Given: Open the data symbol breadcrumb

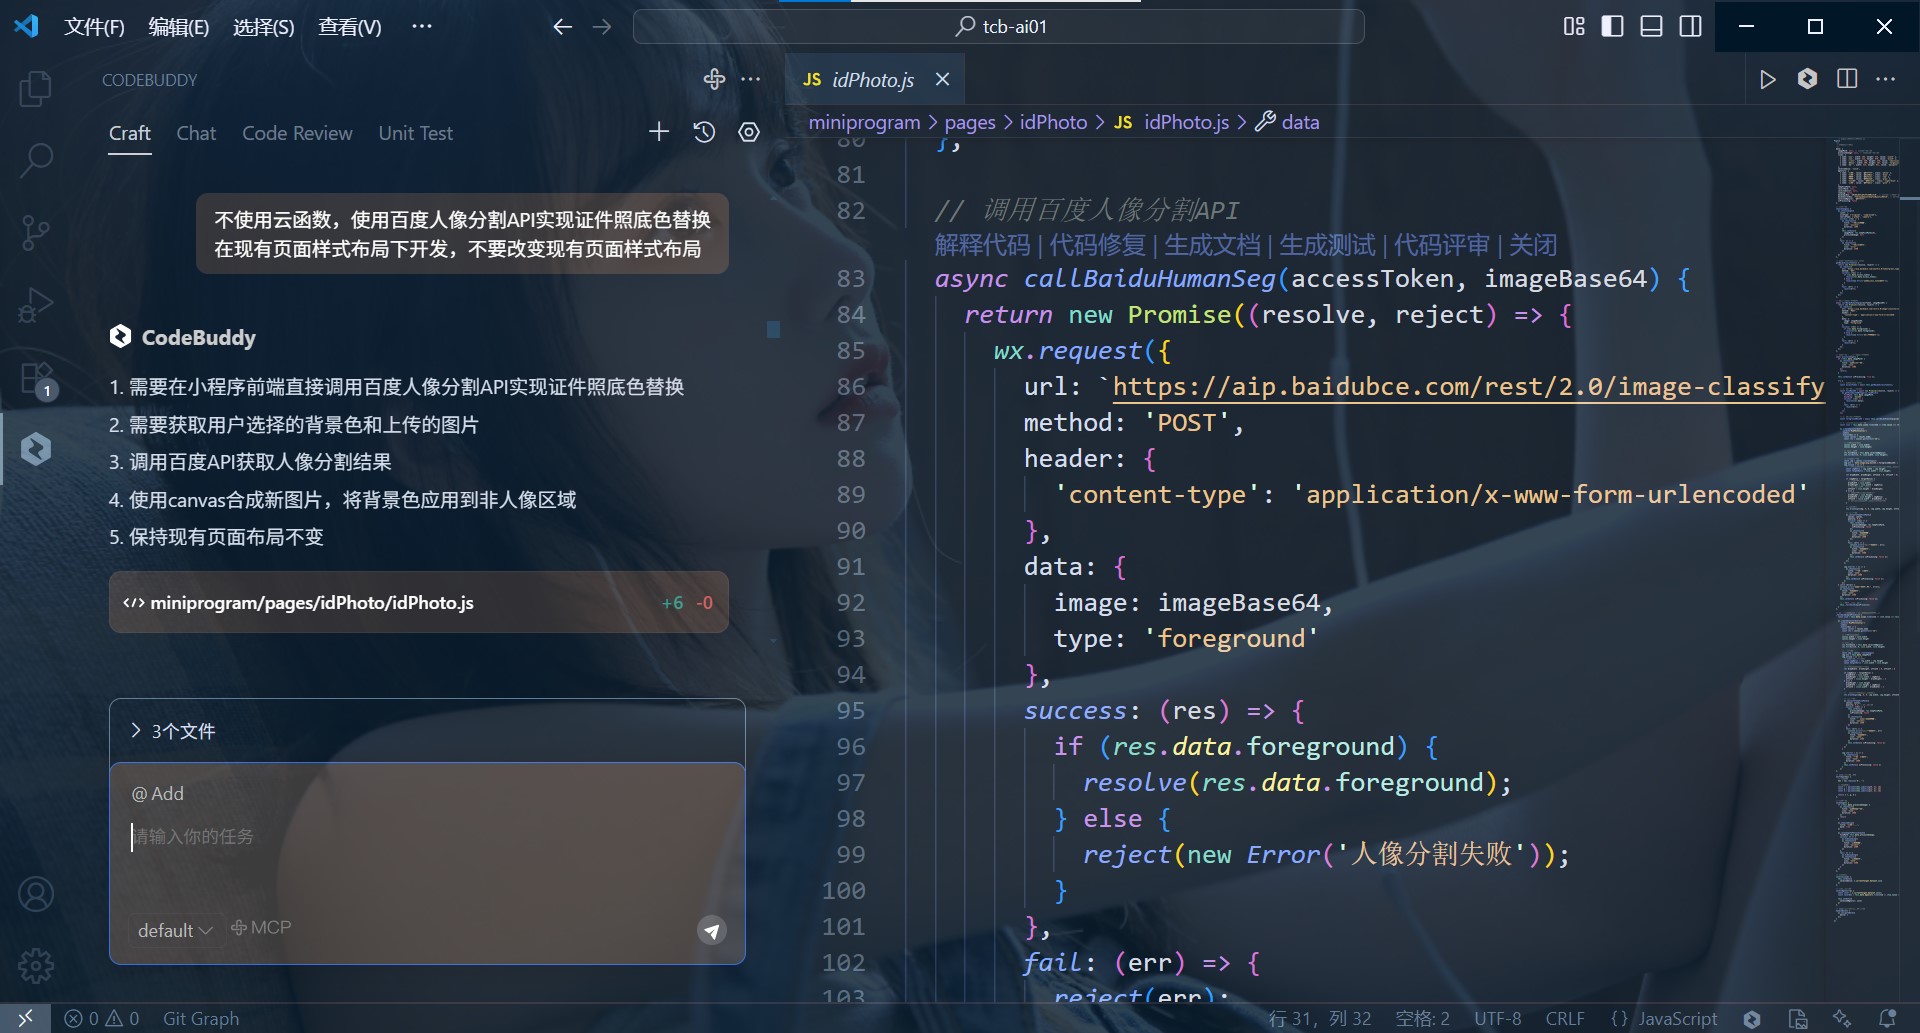Looking at the screenshot, I should [1288, 122].
